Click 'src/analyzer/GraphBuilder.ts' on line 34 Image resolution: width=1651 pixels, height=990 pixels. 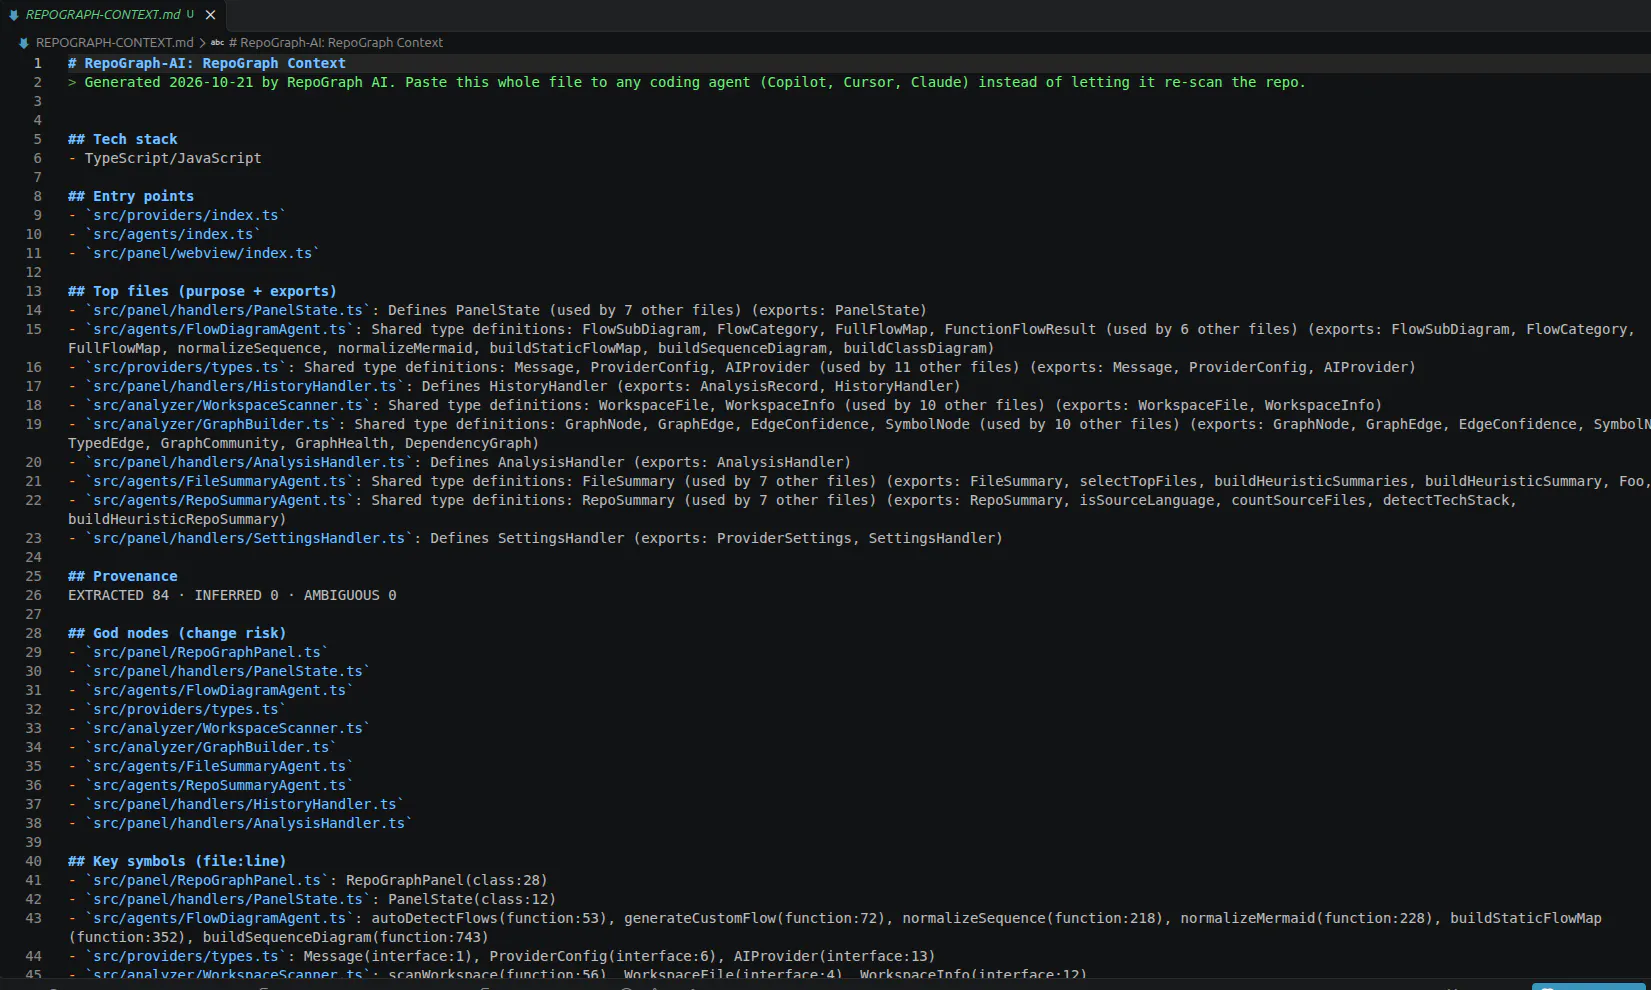pyautogui.click(x=211, y=747)
